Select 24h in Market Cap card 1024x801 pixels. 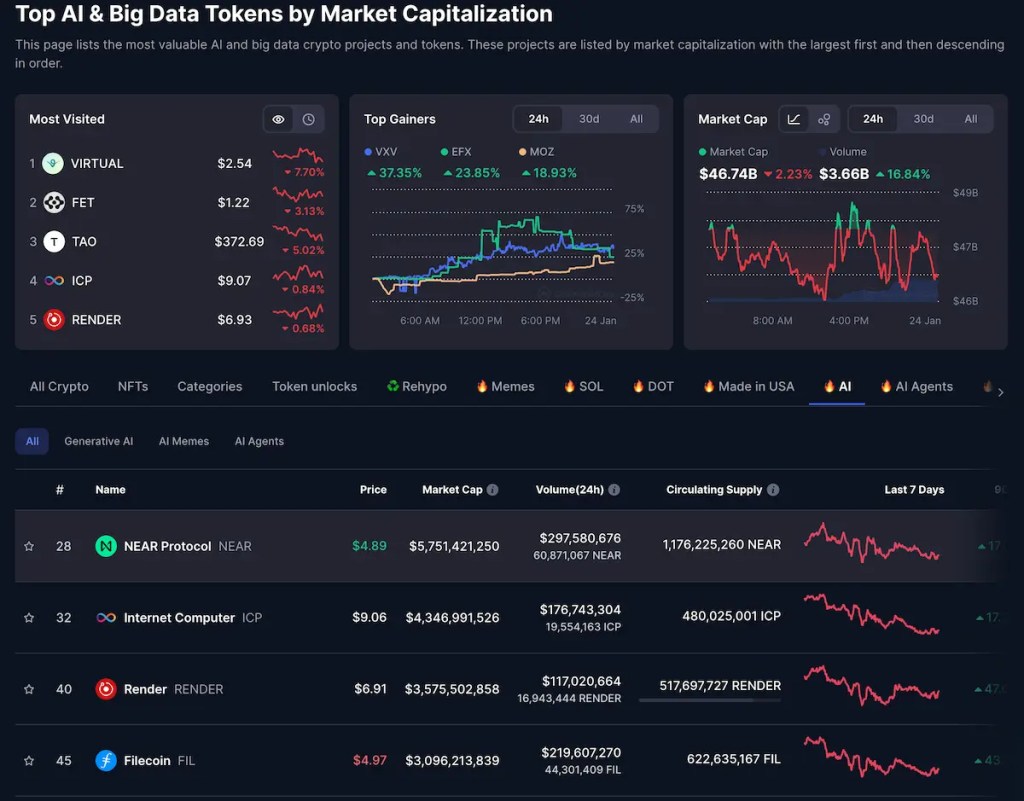tap(872, 119)
